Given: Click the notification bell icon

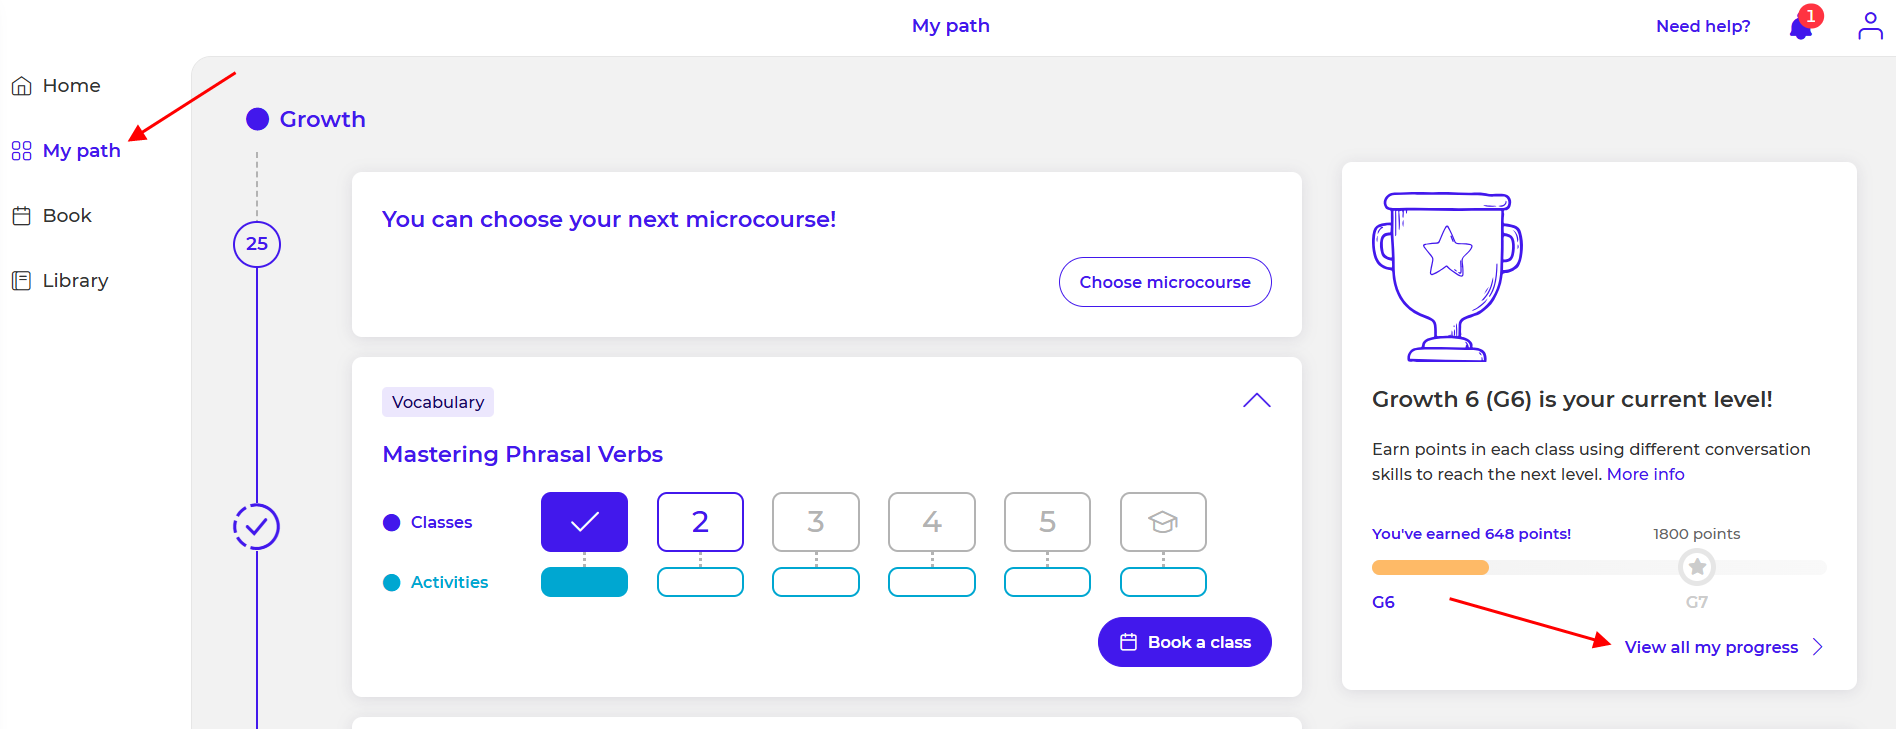Looking at the screenshot, I should pyautogui.click(x=1800, y=28).
